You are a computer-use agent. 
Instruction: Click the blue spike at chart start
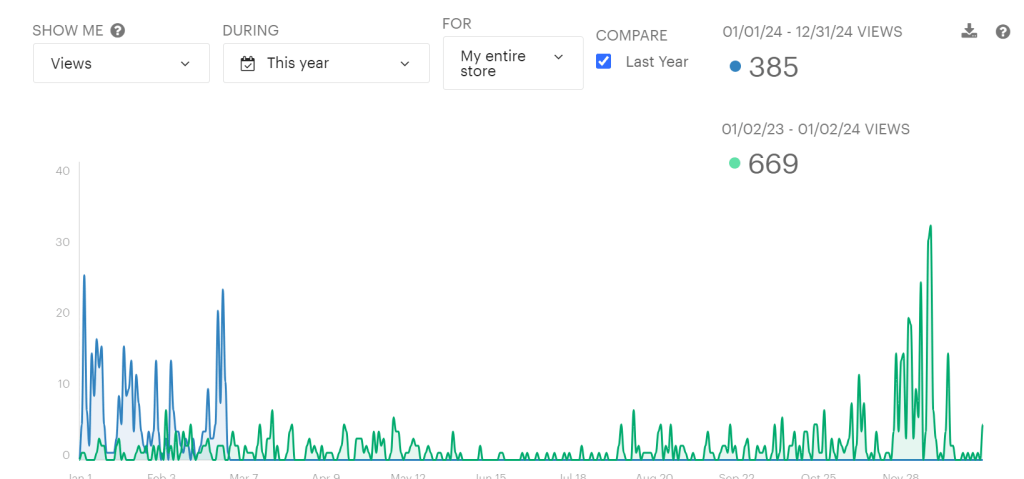(84, 276)
